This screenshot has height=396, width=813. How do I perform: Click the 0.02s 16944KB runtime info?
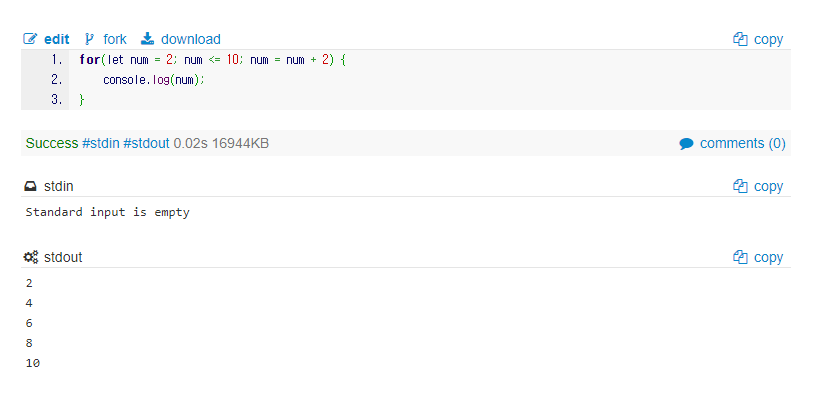[221, 144]
